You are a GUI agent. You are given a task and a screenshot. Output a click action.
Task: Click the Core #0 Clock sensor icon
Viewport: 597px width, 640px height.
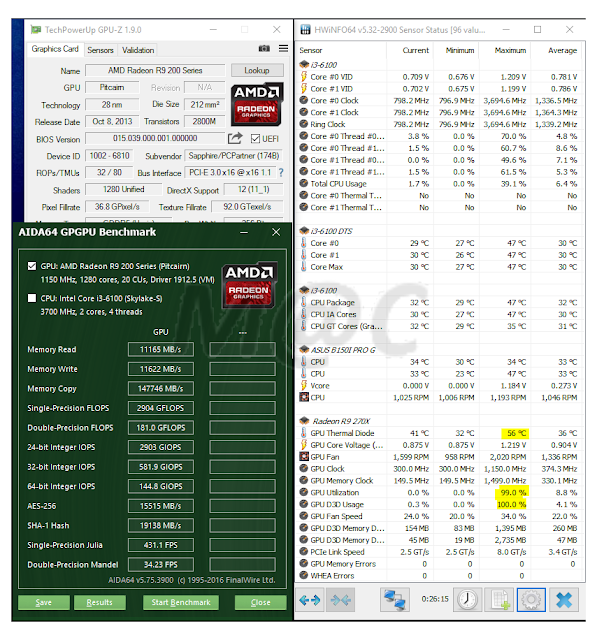(304, 100)
